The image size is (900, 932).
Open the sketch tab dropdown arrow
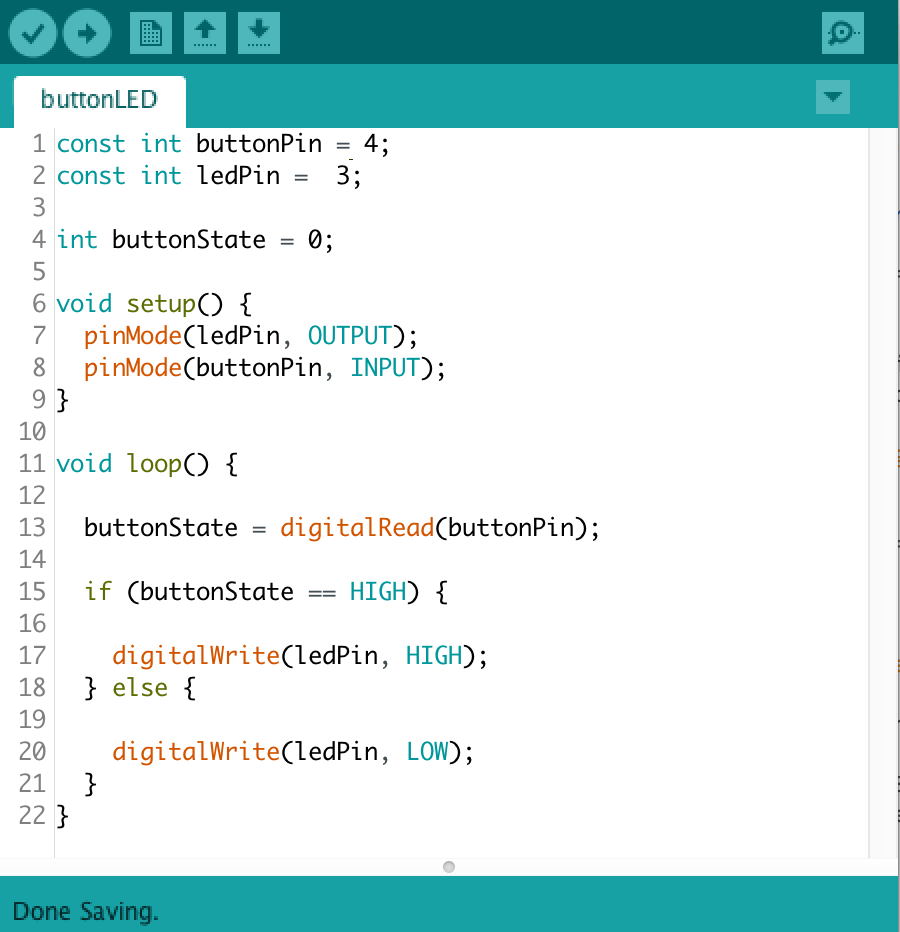(x=833, y=98)
